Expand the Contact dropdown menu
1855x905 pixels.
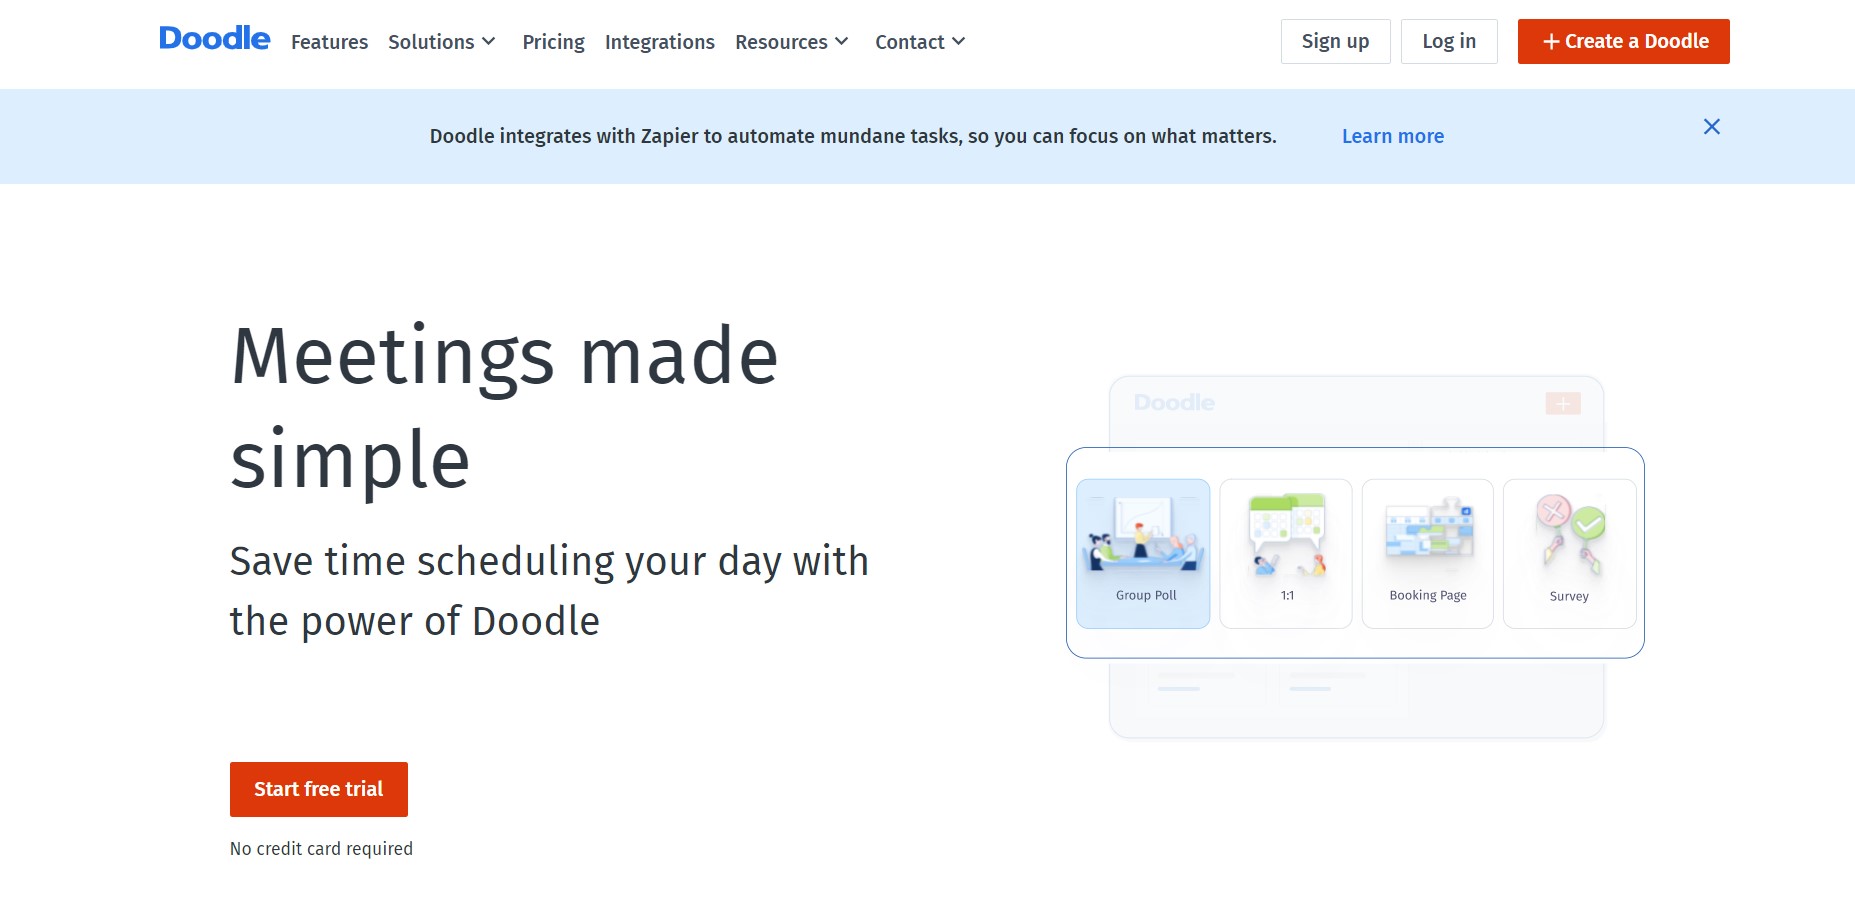pyautogui.click(x=920, y=42)
